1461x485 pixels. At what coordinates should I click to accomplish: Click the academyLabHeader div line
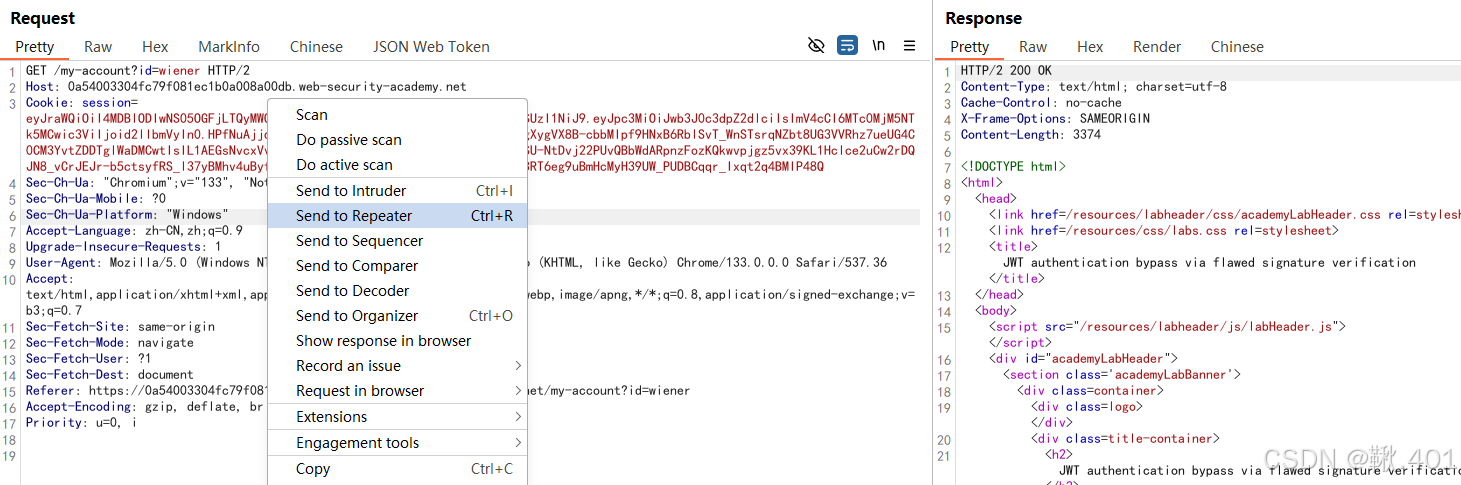point(1084,359)
